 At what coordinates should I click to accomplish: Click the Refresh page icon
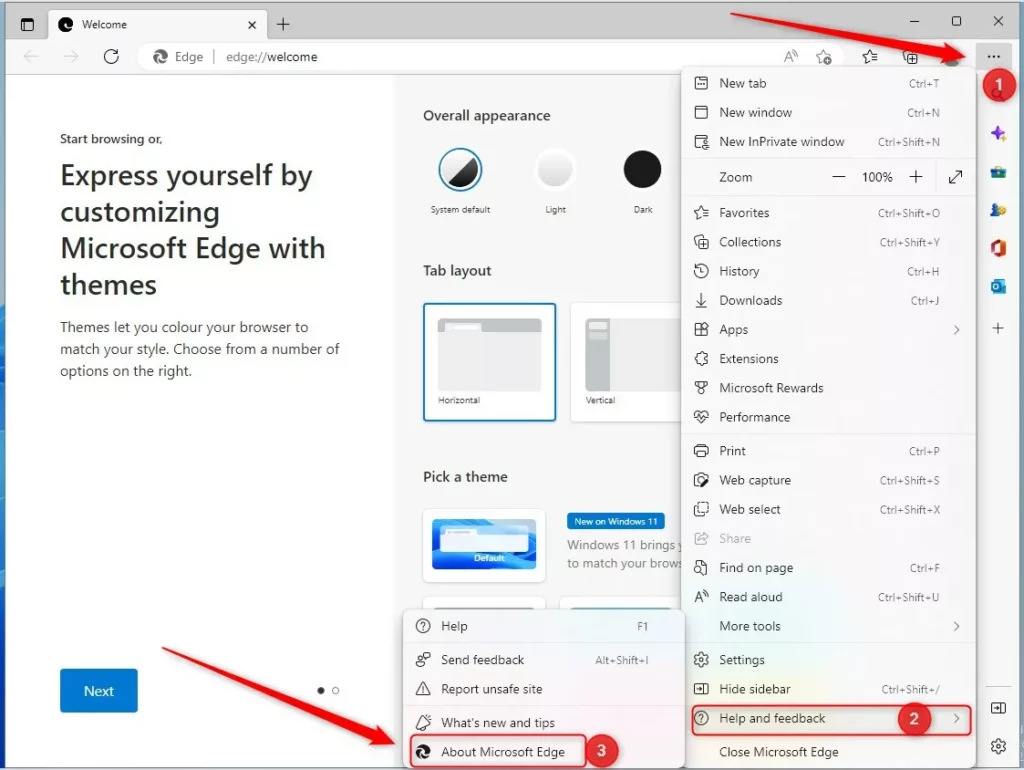(x=111, y=57)
